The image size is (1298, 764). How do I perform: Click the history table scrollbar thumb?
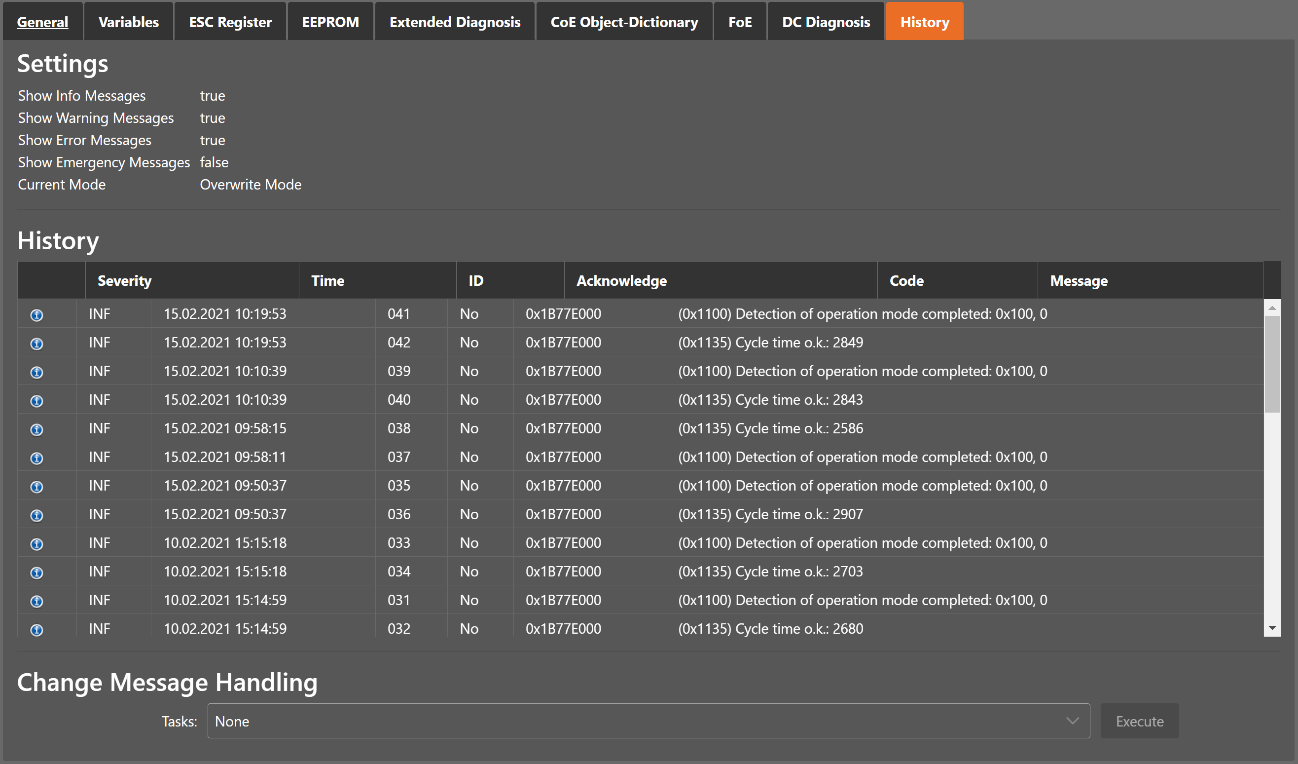point(1272,364)
